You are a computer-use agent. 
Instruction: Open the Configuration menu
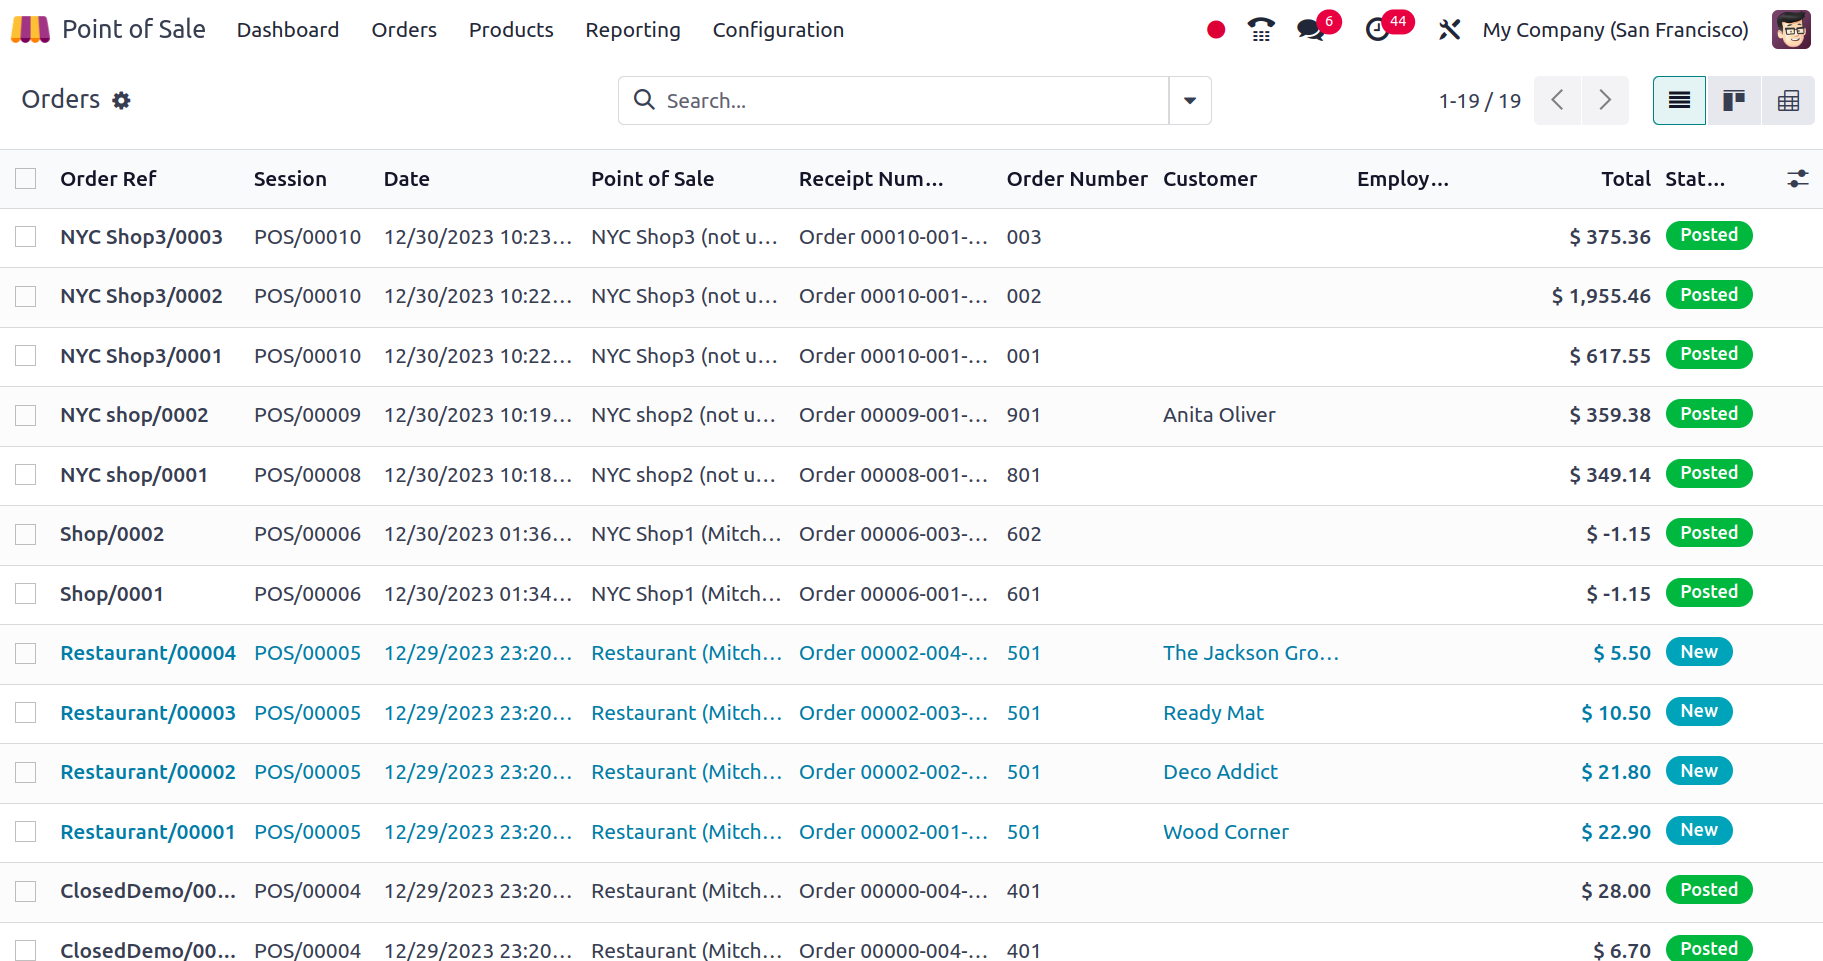click(777, 30)
